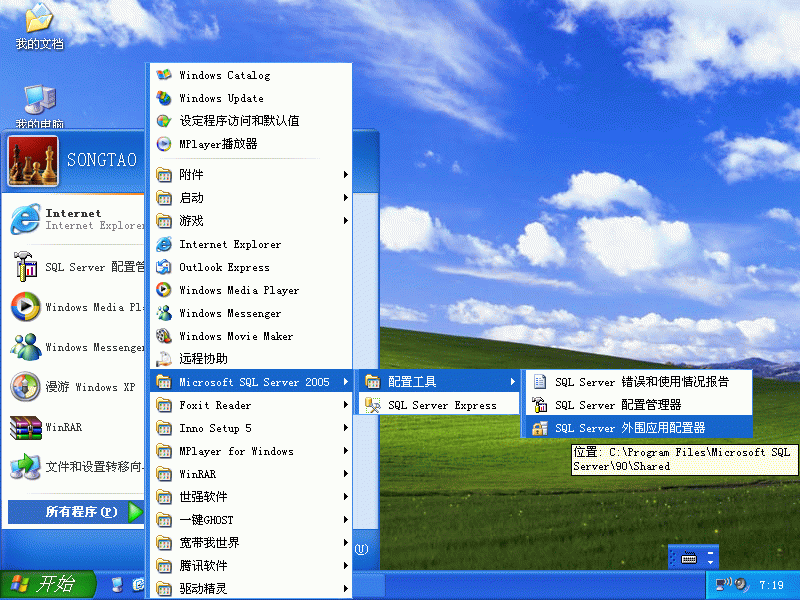The height and width of the screenshot is (600, 800).
Task: Open the 驱动精灵 program folder
Action: click(251, 588)
